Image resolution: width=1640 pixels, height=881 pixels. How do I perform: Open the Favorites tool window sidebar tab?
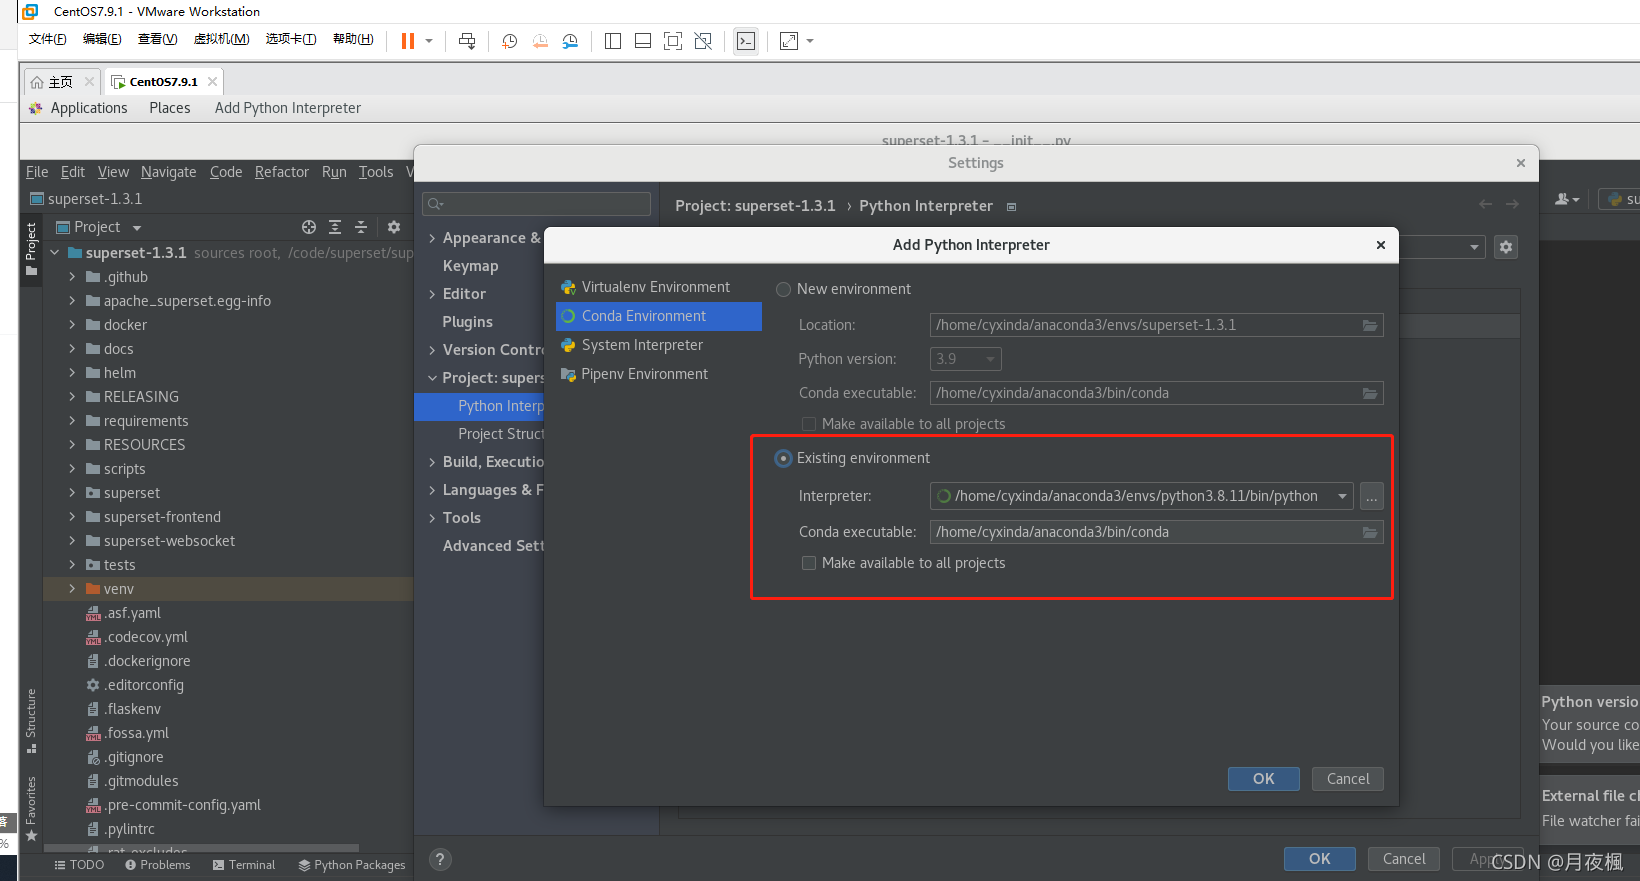click(31, 809)
